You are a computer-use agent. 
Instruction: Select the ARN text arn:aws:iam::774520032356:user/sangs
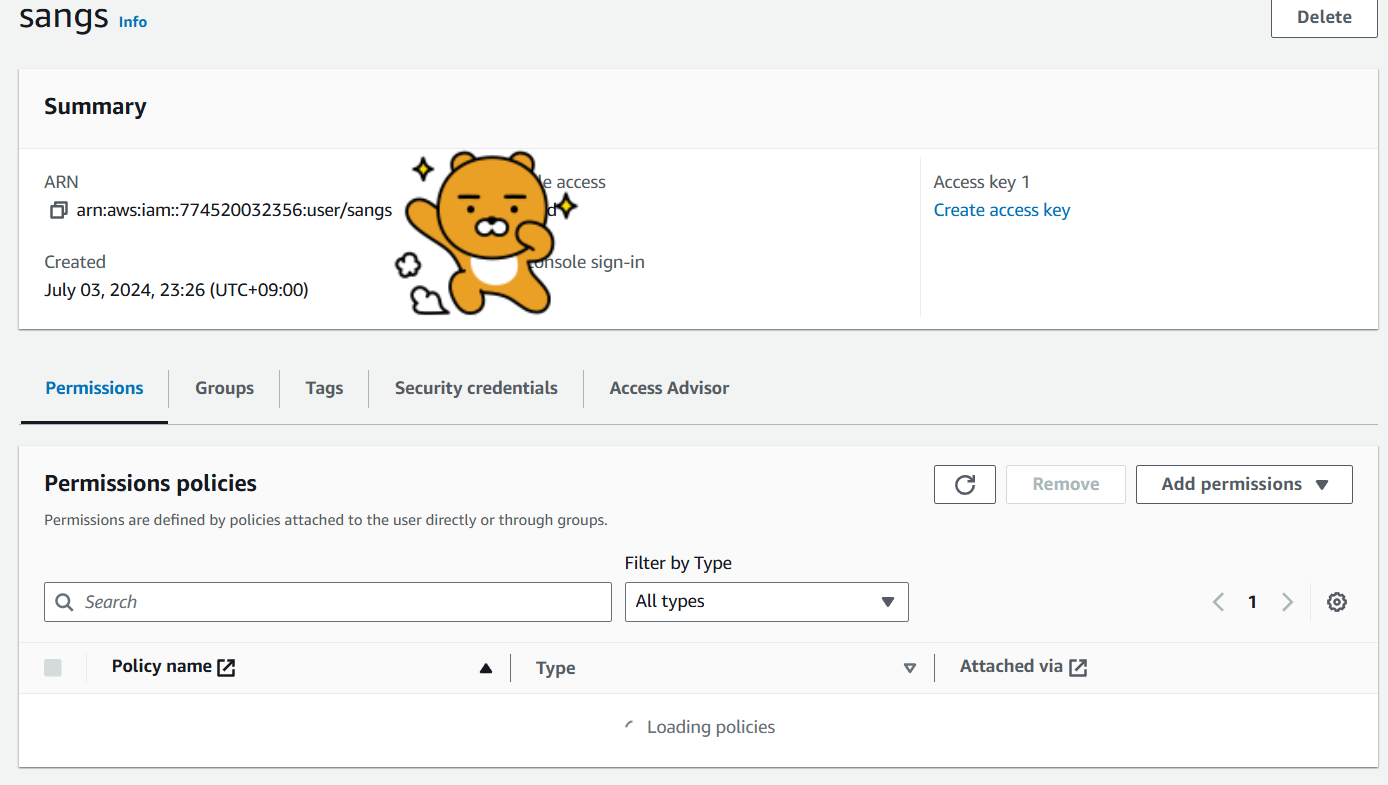coord(234,210)
